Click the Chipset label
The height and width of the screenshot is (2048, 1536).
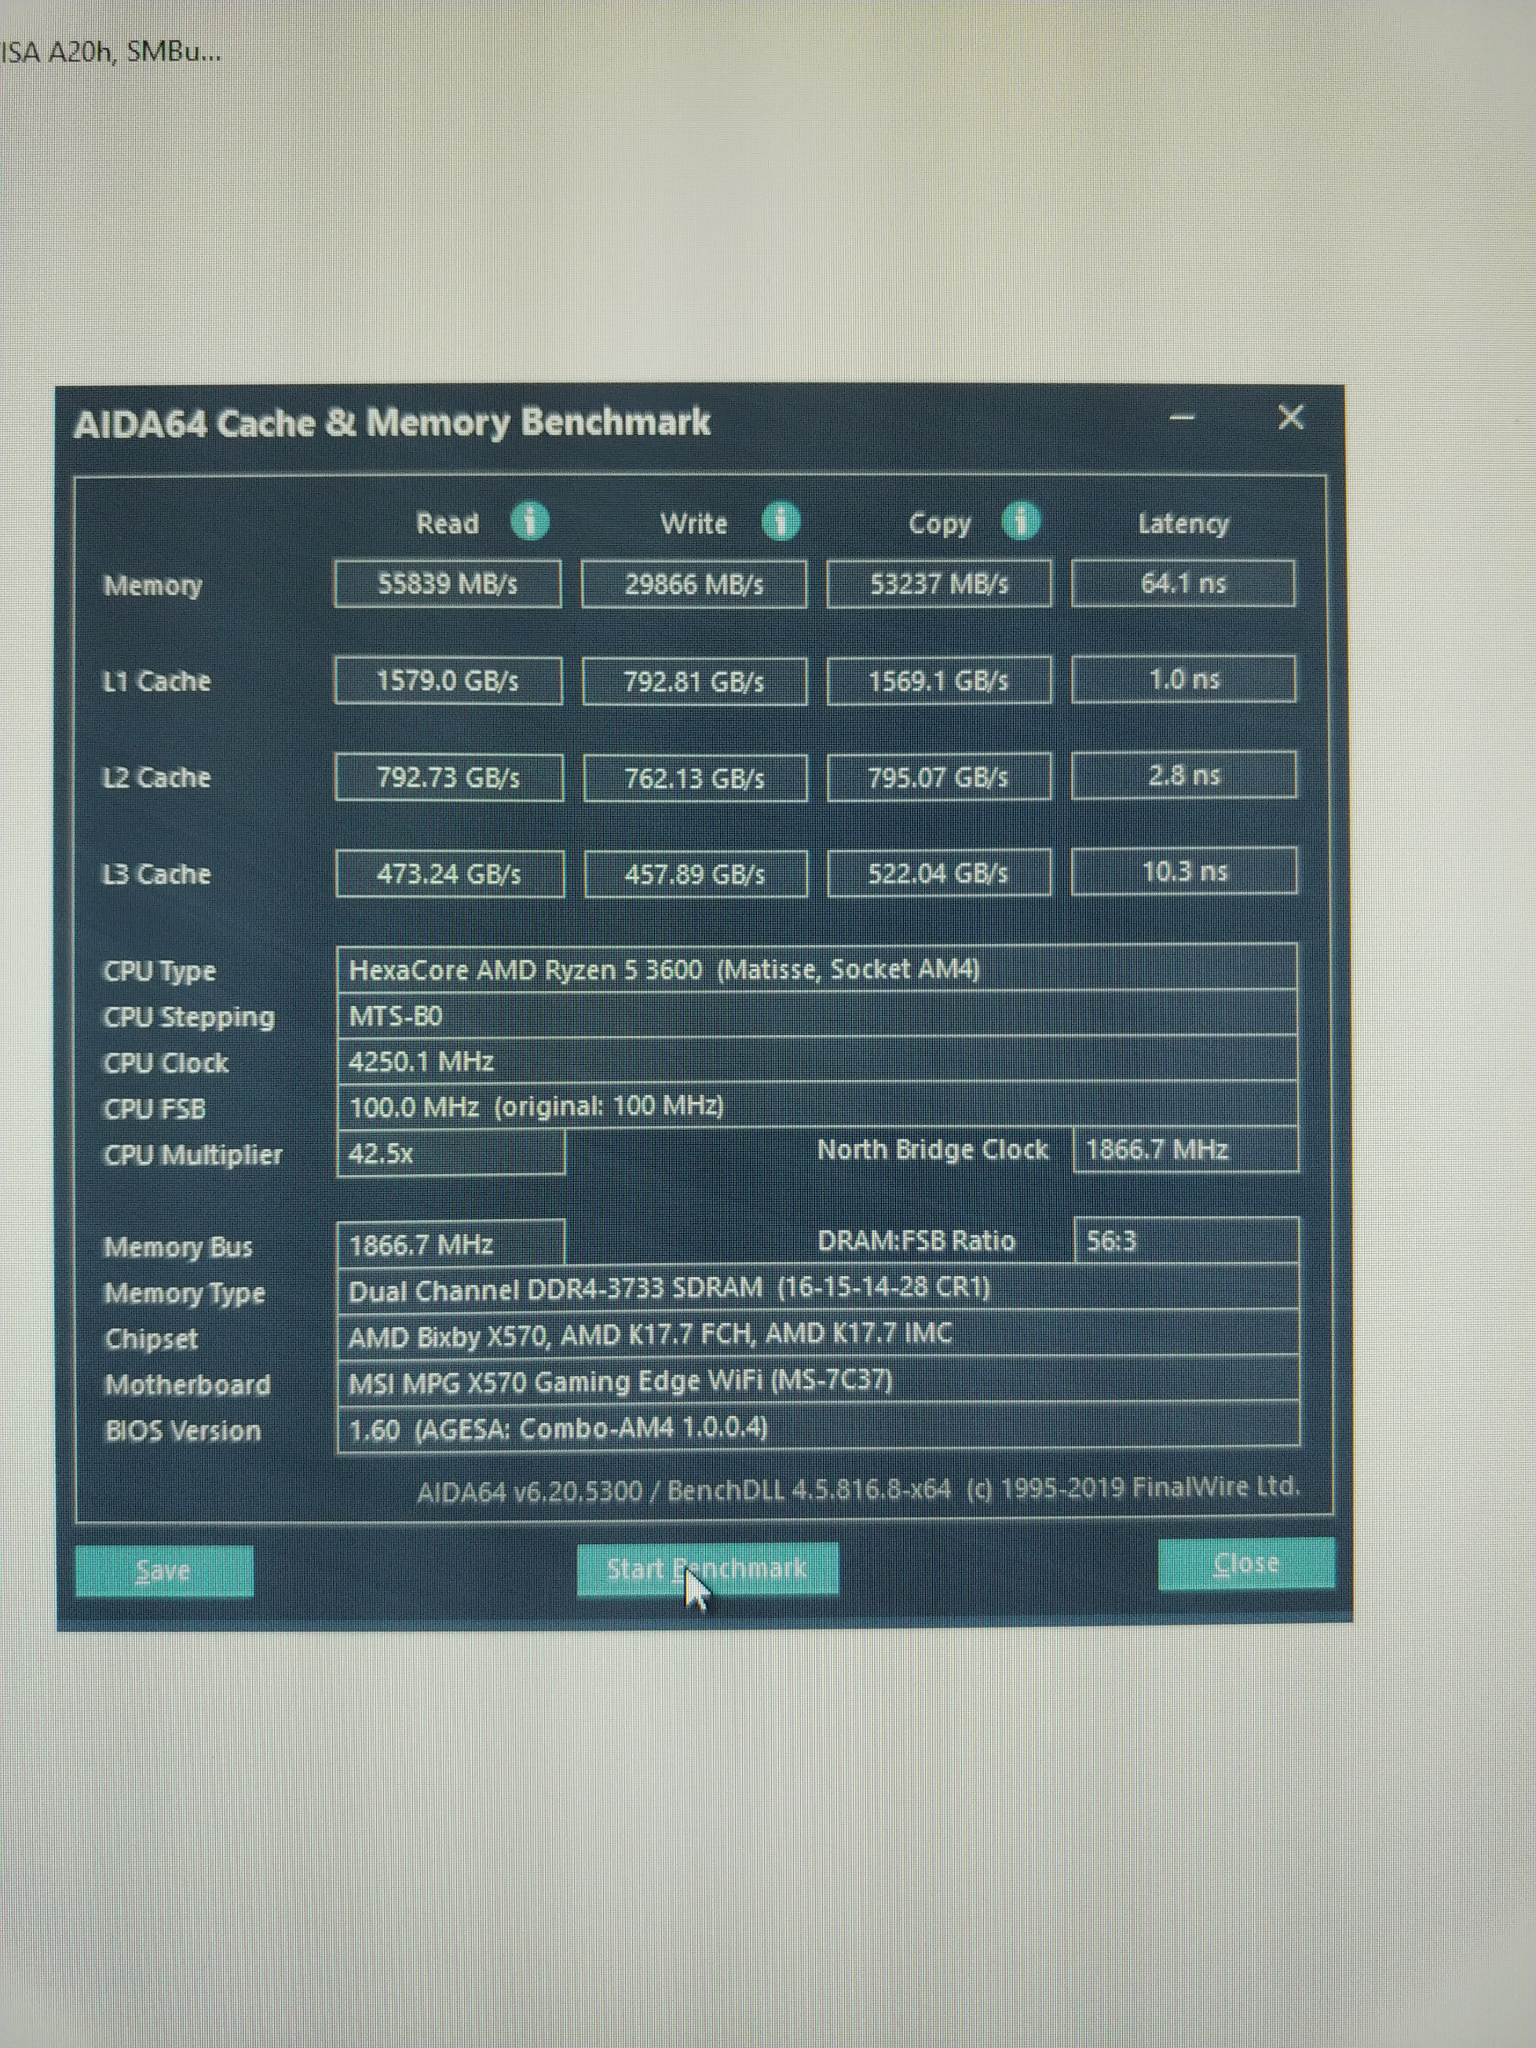[151, 1340]
